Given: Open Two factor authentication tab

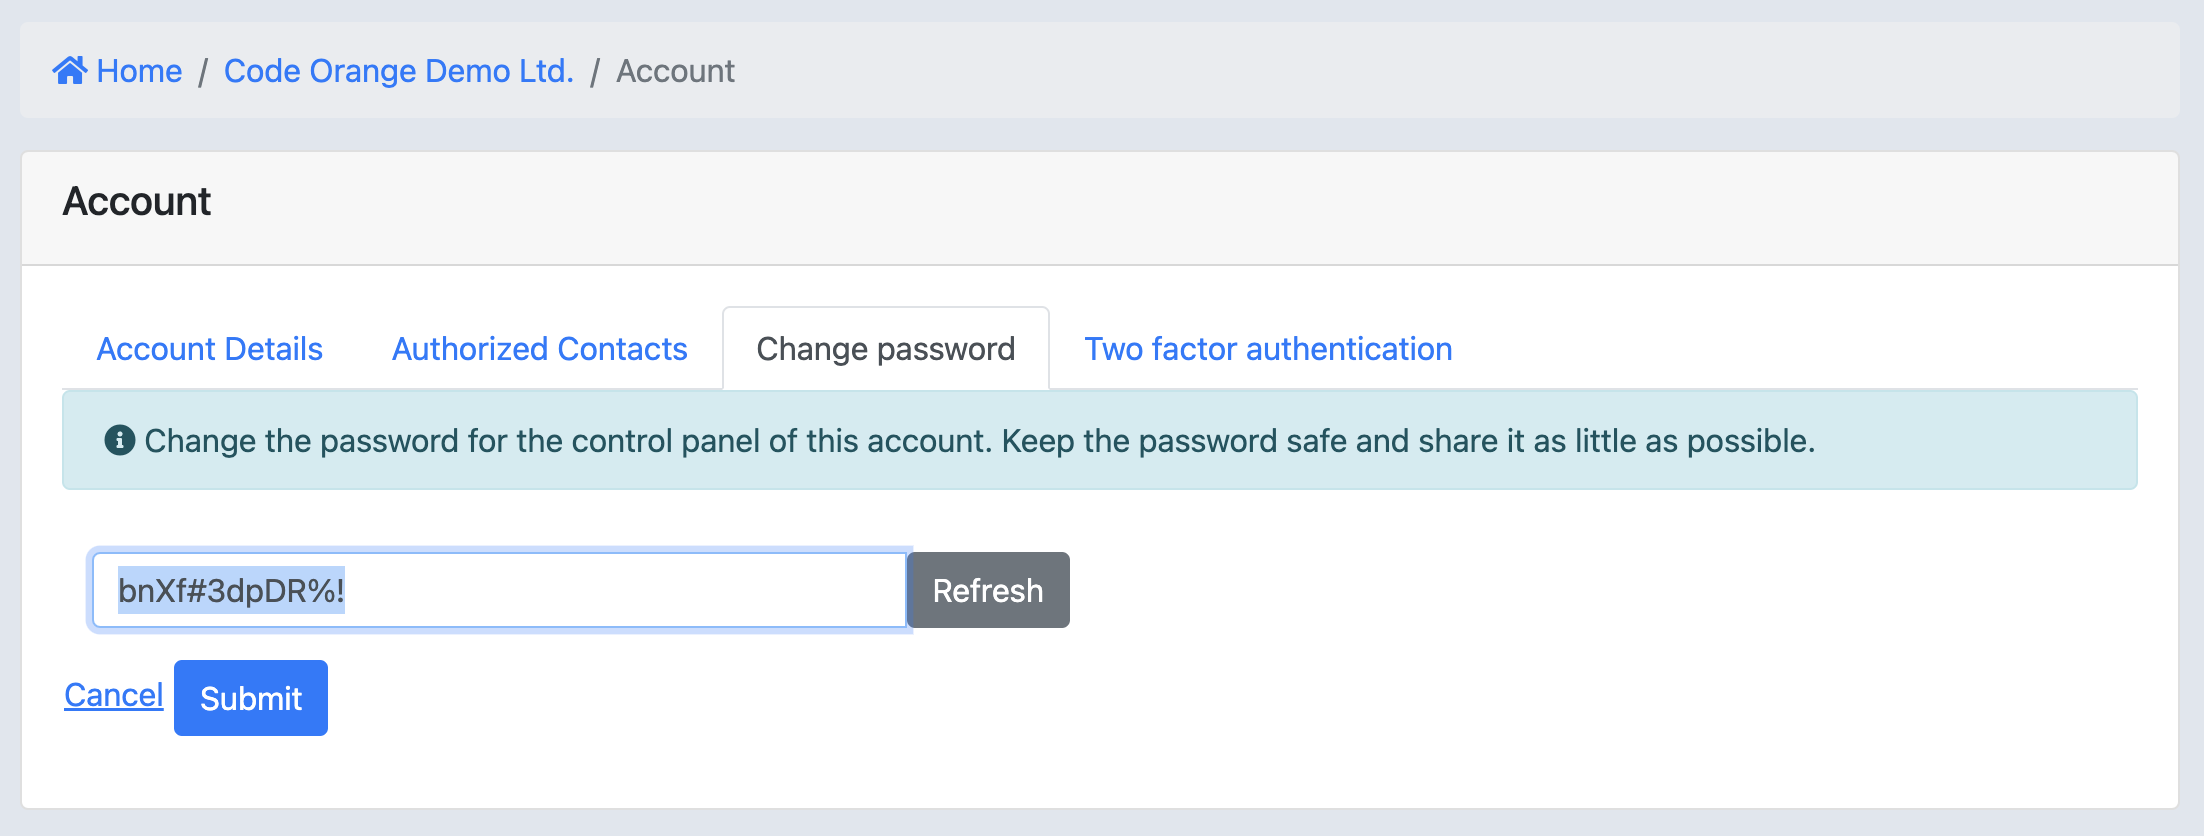Looking at the screenshot, I should pyautogui.click(x=1268, y=349).
